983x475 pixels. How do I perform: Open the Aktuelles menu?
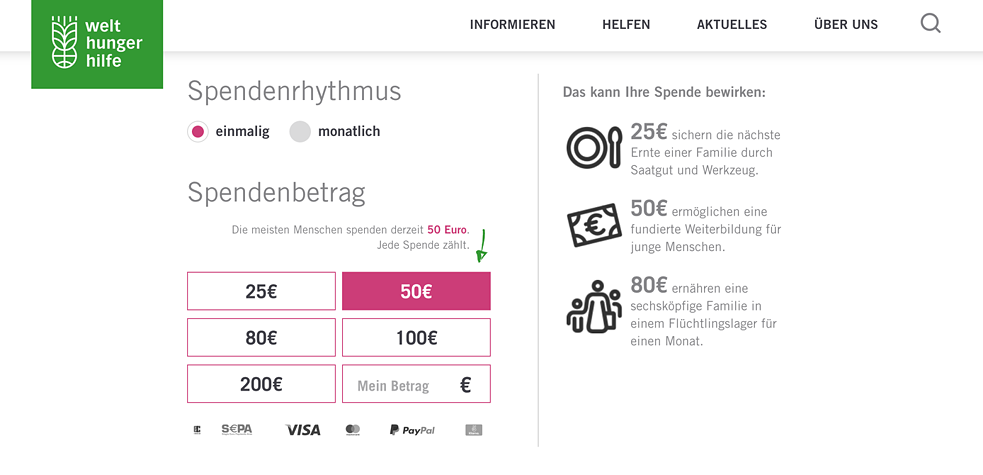tap(732, 25)
